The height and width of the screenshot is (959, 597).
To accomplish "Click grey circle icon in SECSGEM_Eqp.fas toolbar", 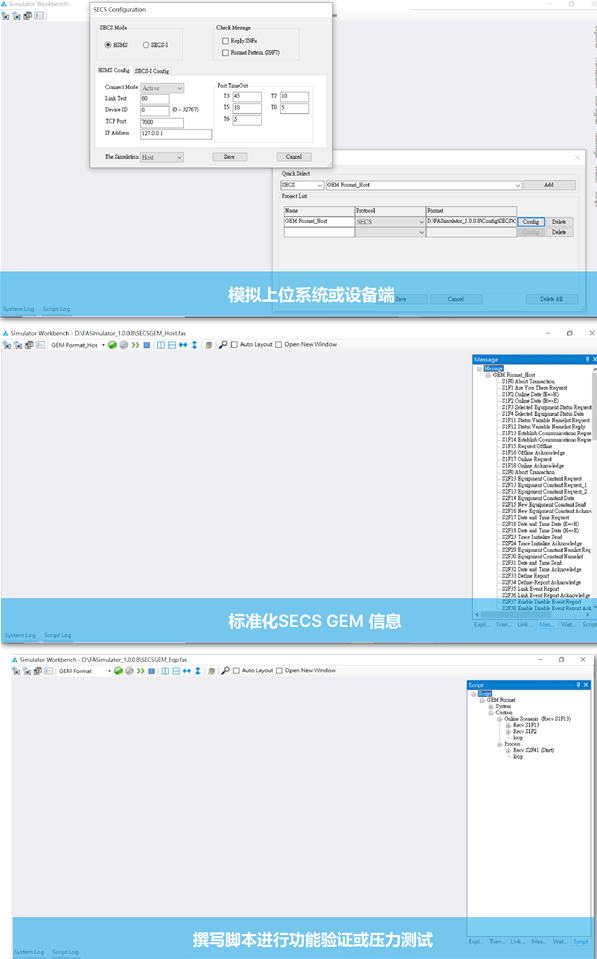I will tap(129, 671).
